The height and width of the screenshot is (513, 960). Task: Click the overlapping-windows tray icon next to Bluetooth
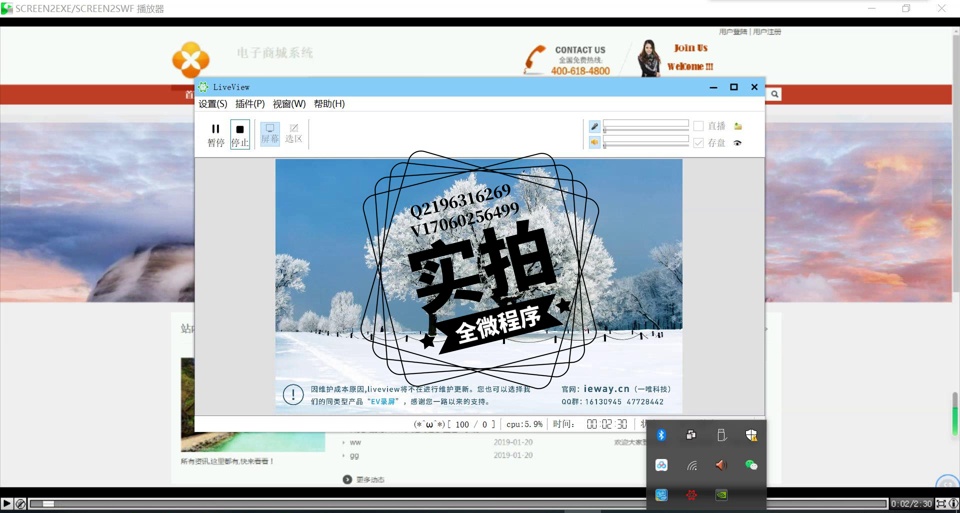pos(691,435)
